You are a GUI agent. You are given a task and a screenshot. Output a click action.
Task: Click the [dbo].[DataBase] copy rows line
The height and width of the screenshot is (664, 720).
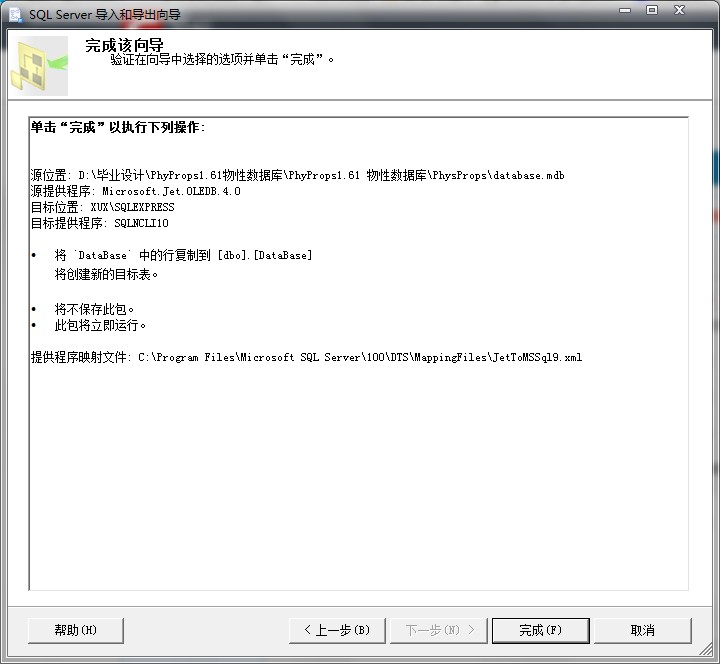tap(183, 256)
